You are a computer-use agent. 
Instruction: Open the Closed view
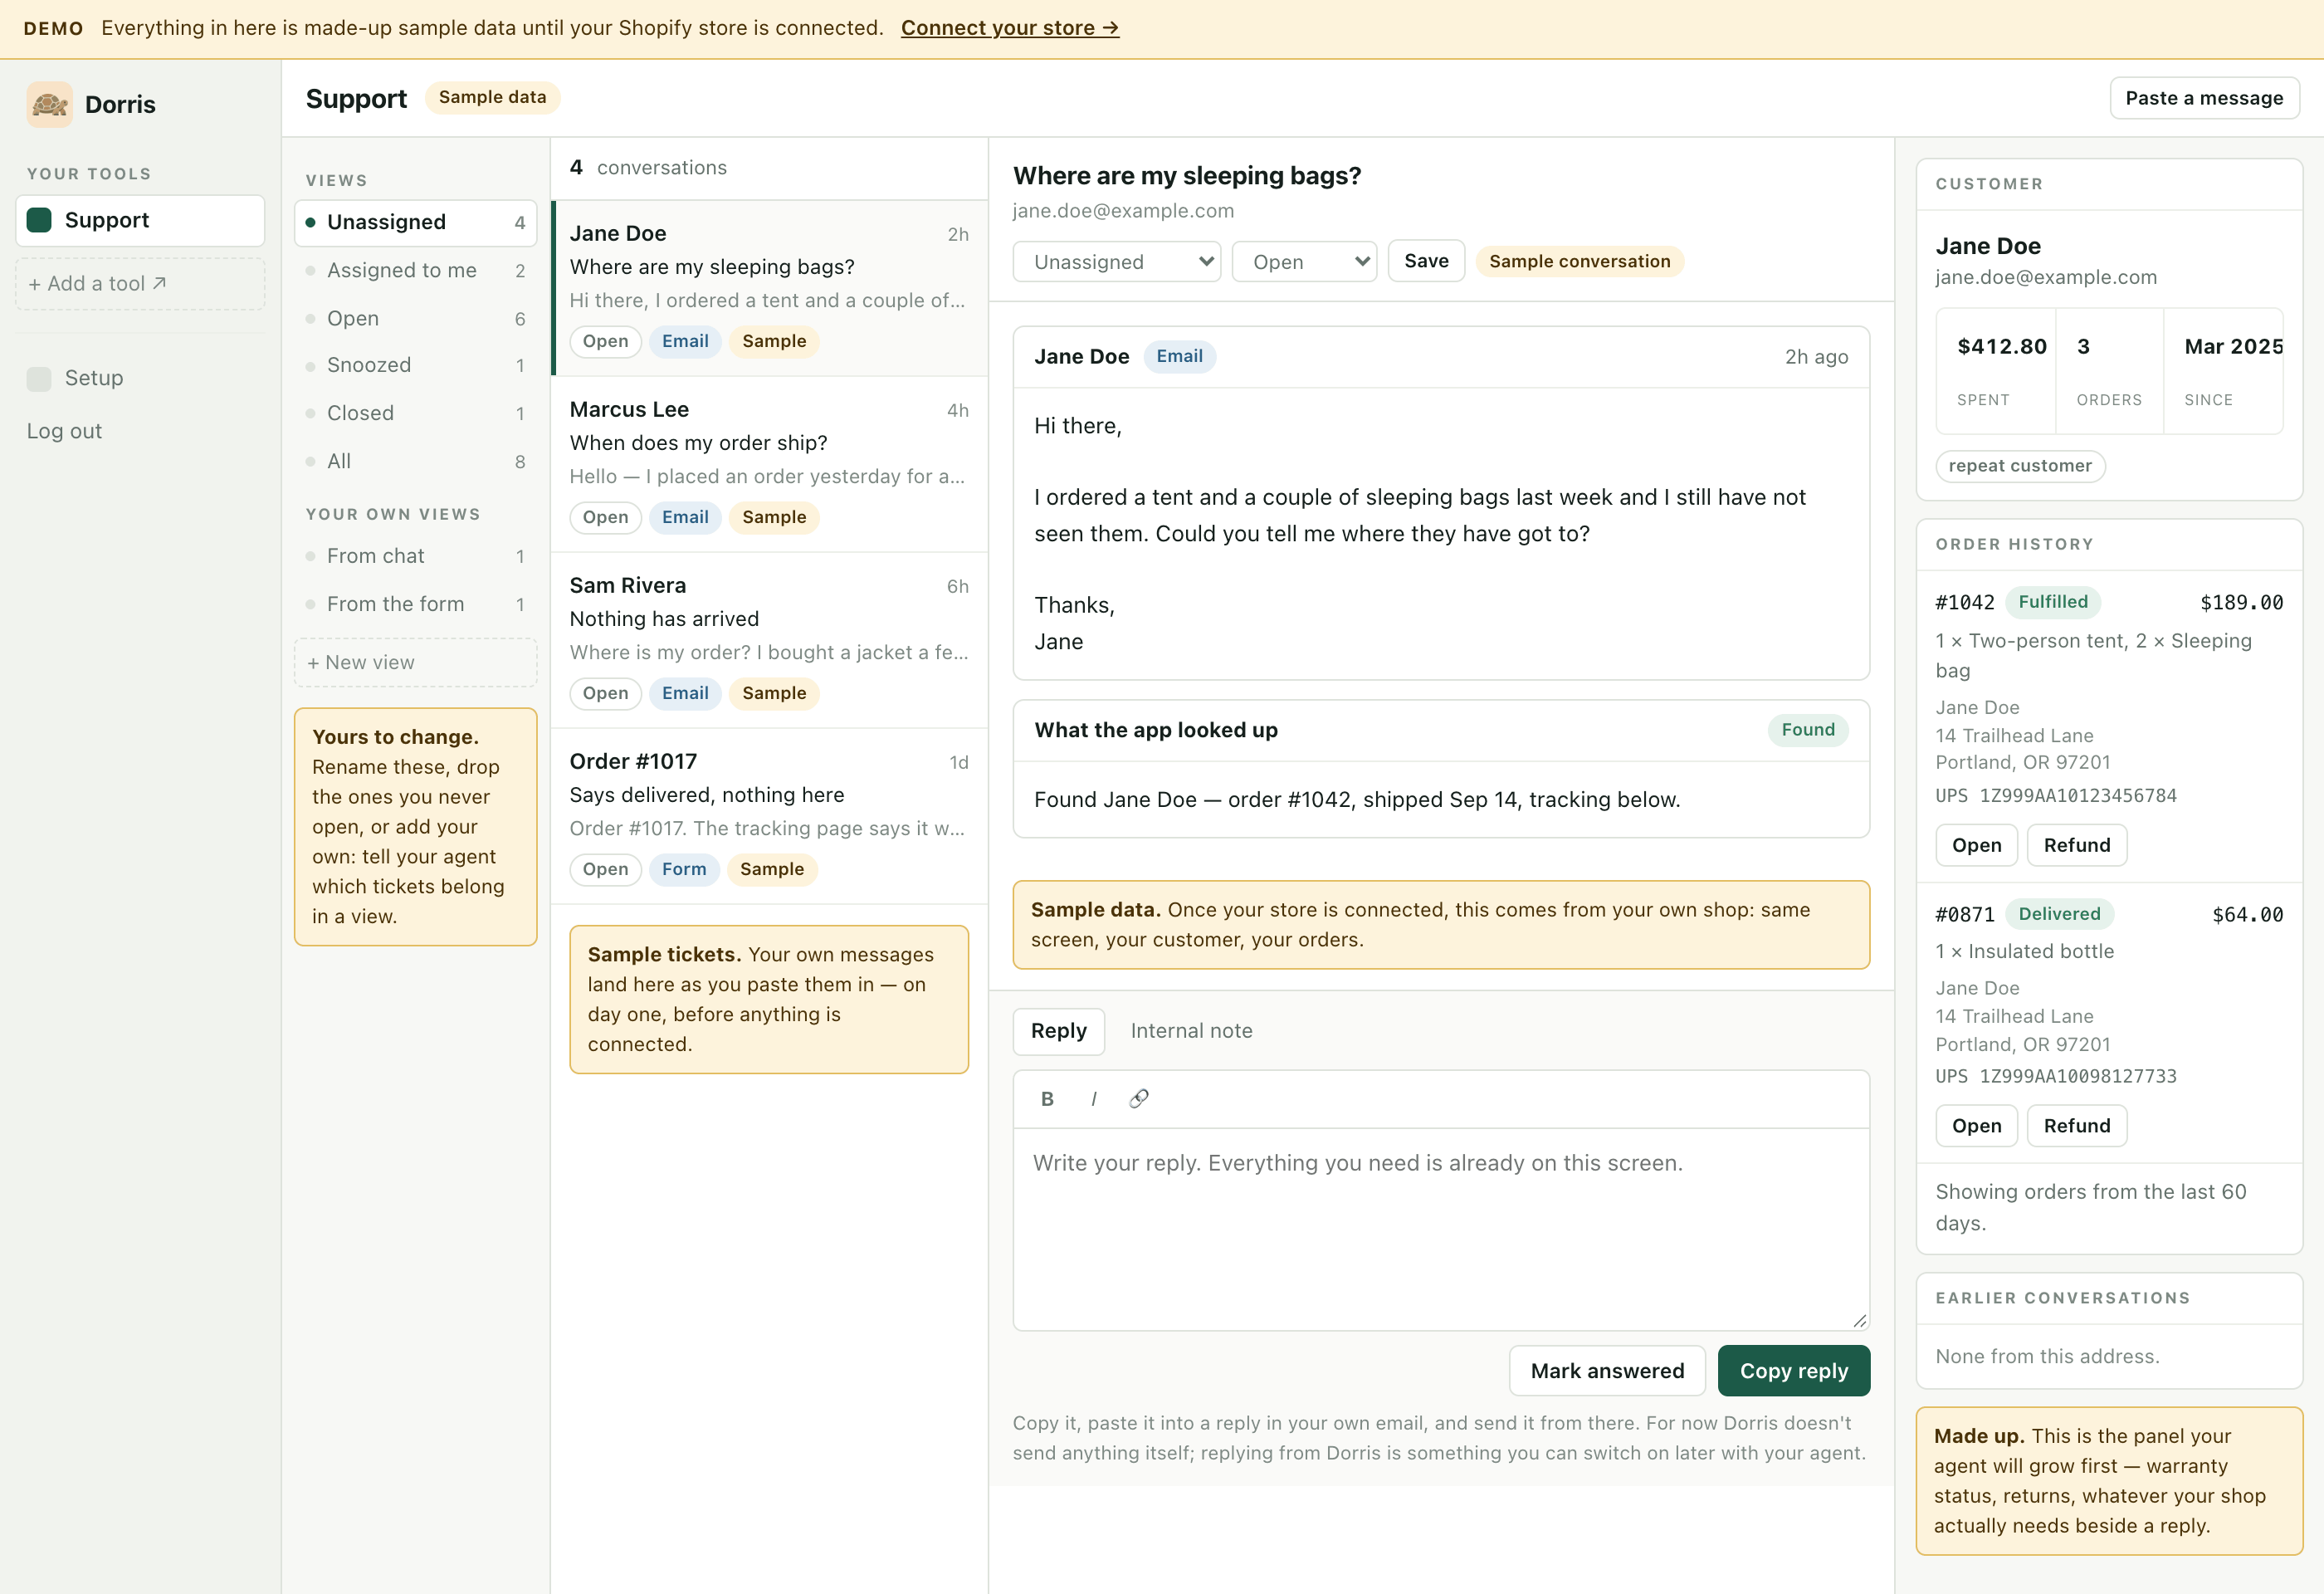pyautogui.click(x=415, y=413)
